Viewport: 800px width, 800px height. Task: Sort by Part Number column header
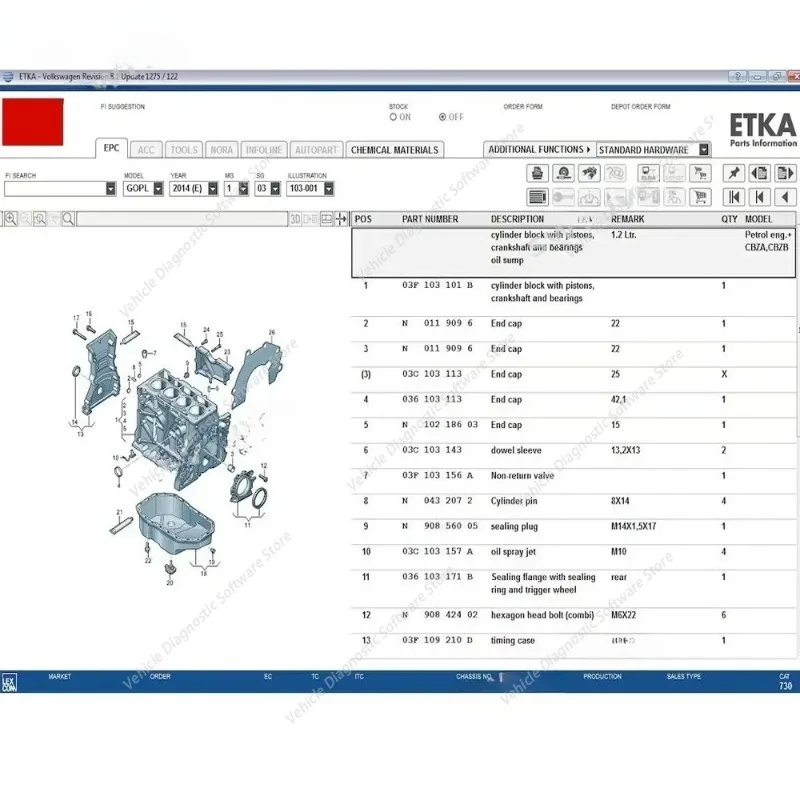[430, 219]
